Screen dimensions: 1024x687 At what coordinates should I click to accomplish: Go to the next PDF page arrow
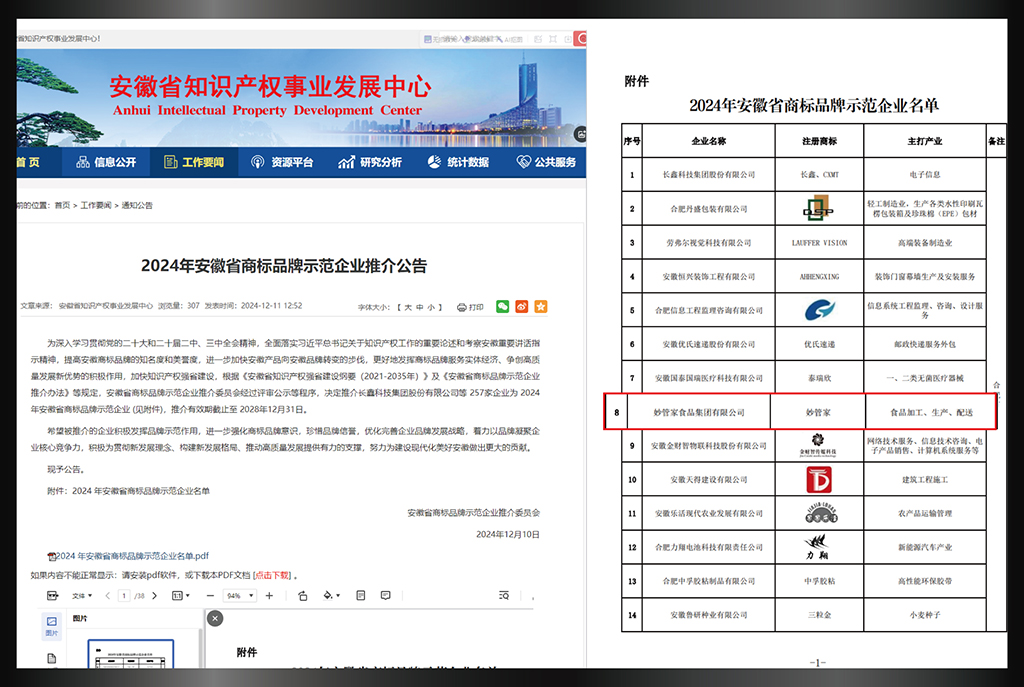pos(155,596)
